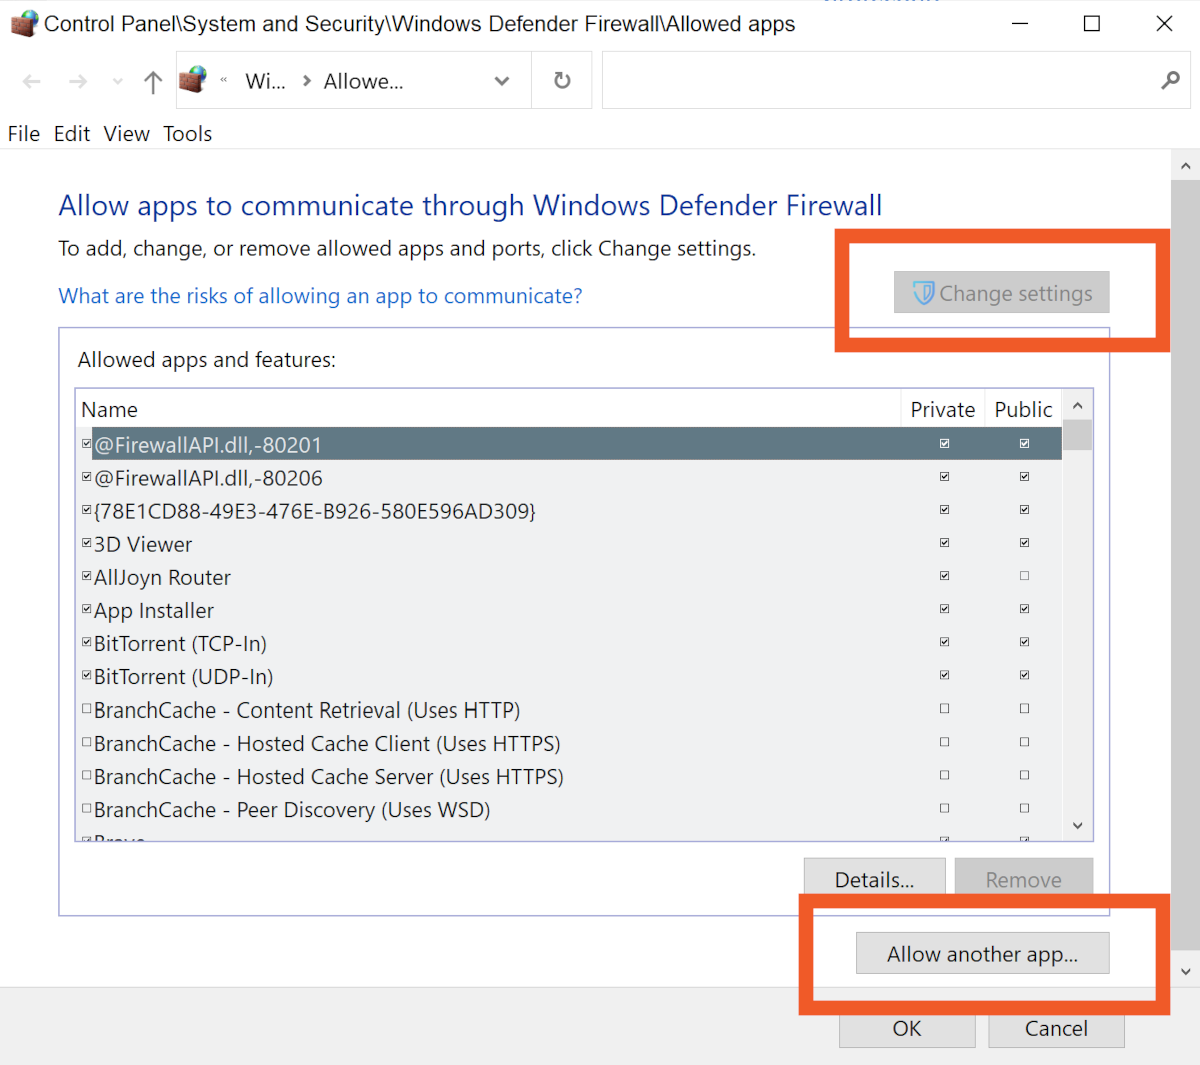This screenshot has height=1065, width=1200.
Task: Click the search magnifier icon
Action: pos(1170,81)
